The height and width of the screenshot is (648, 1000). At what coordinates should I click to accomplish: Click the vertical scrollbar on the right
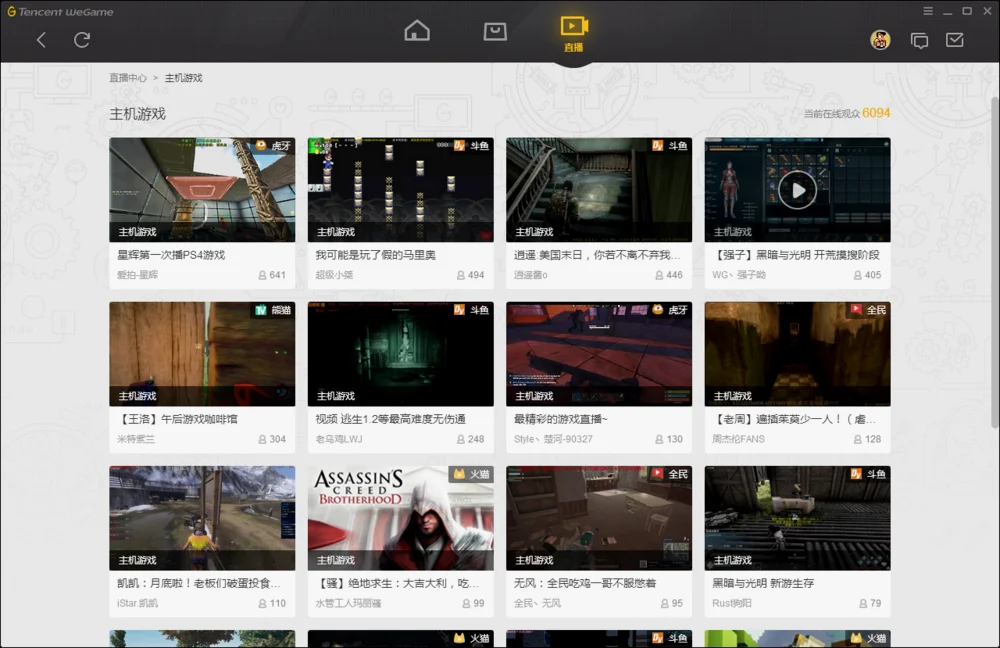click(x=995, y=262)
